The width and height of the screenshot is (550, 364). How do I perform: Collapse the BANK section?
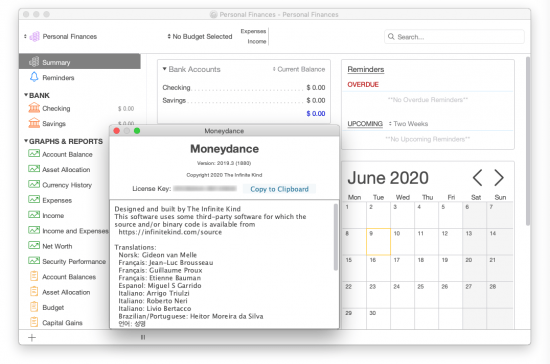26,95
